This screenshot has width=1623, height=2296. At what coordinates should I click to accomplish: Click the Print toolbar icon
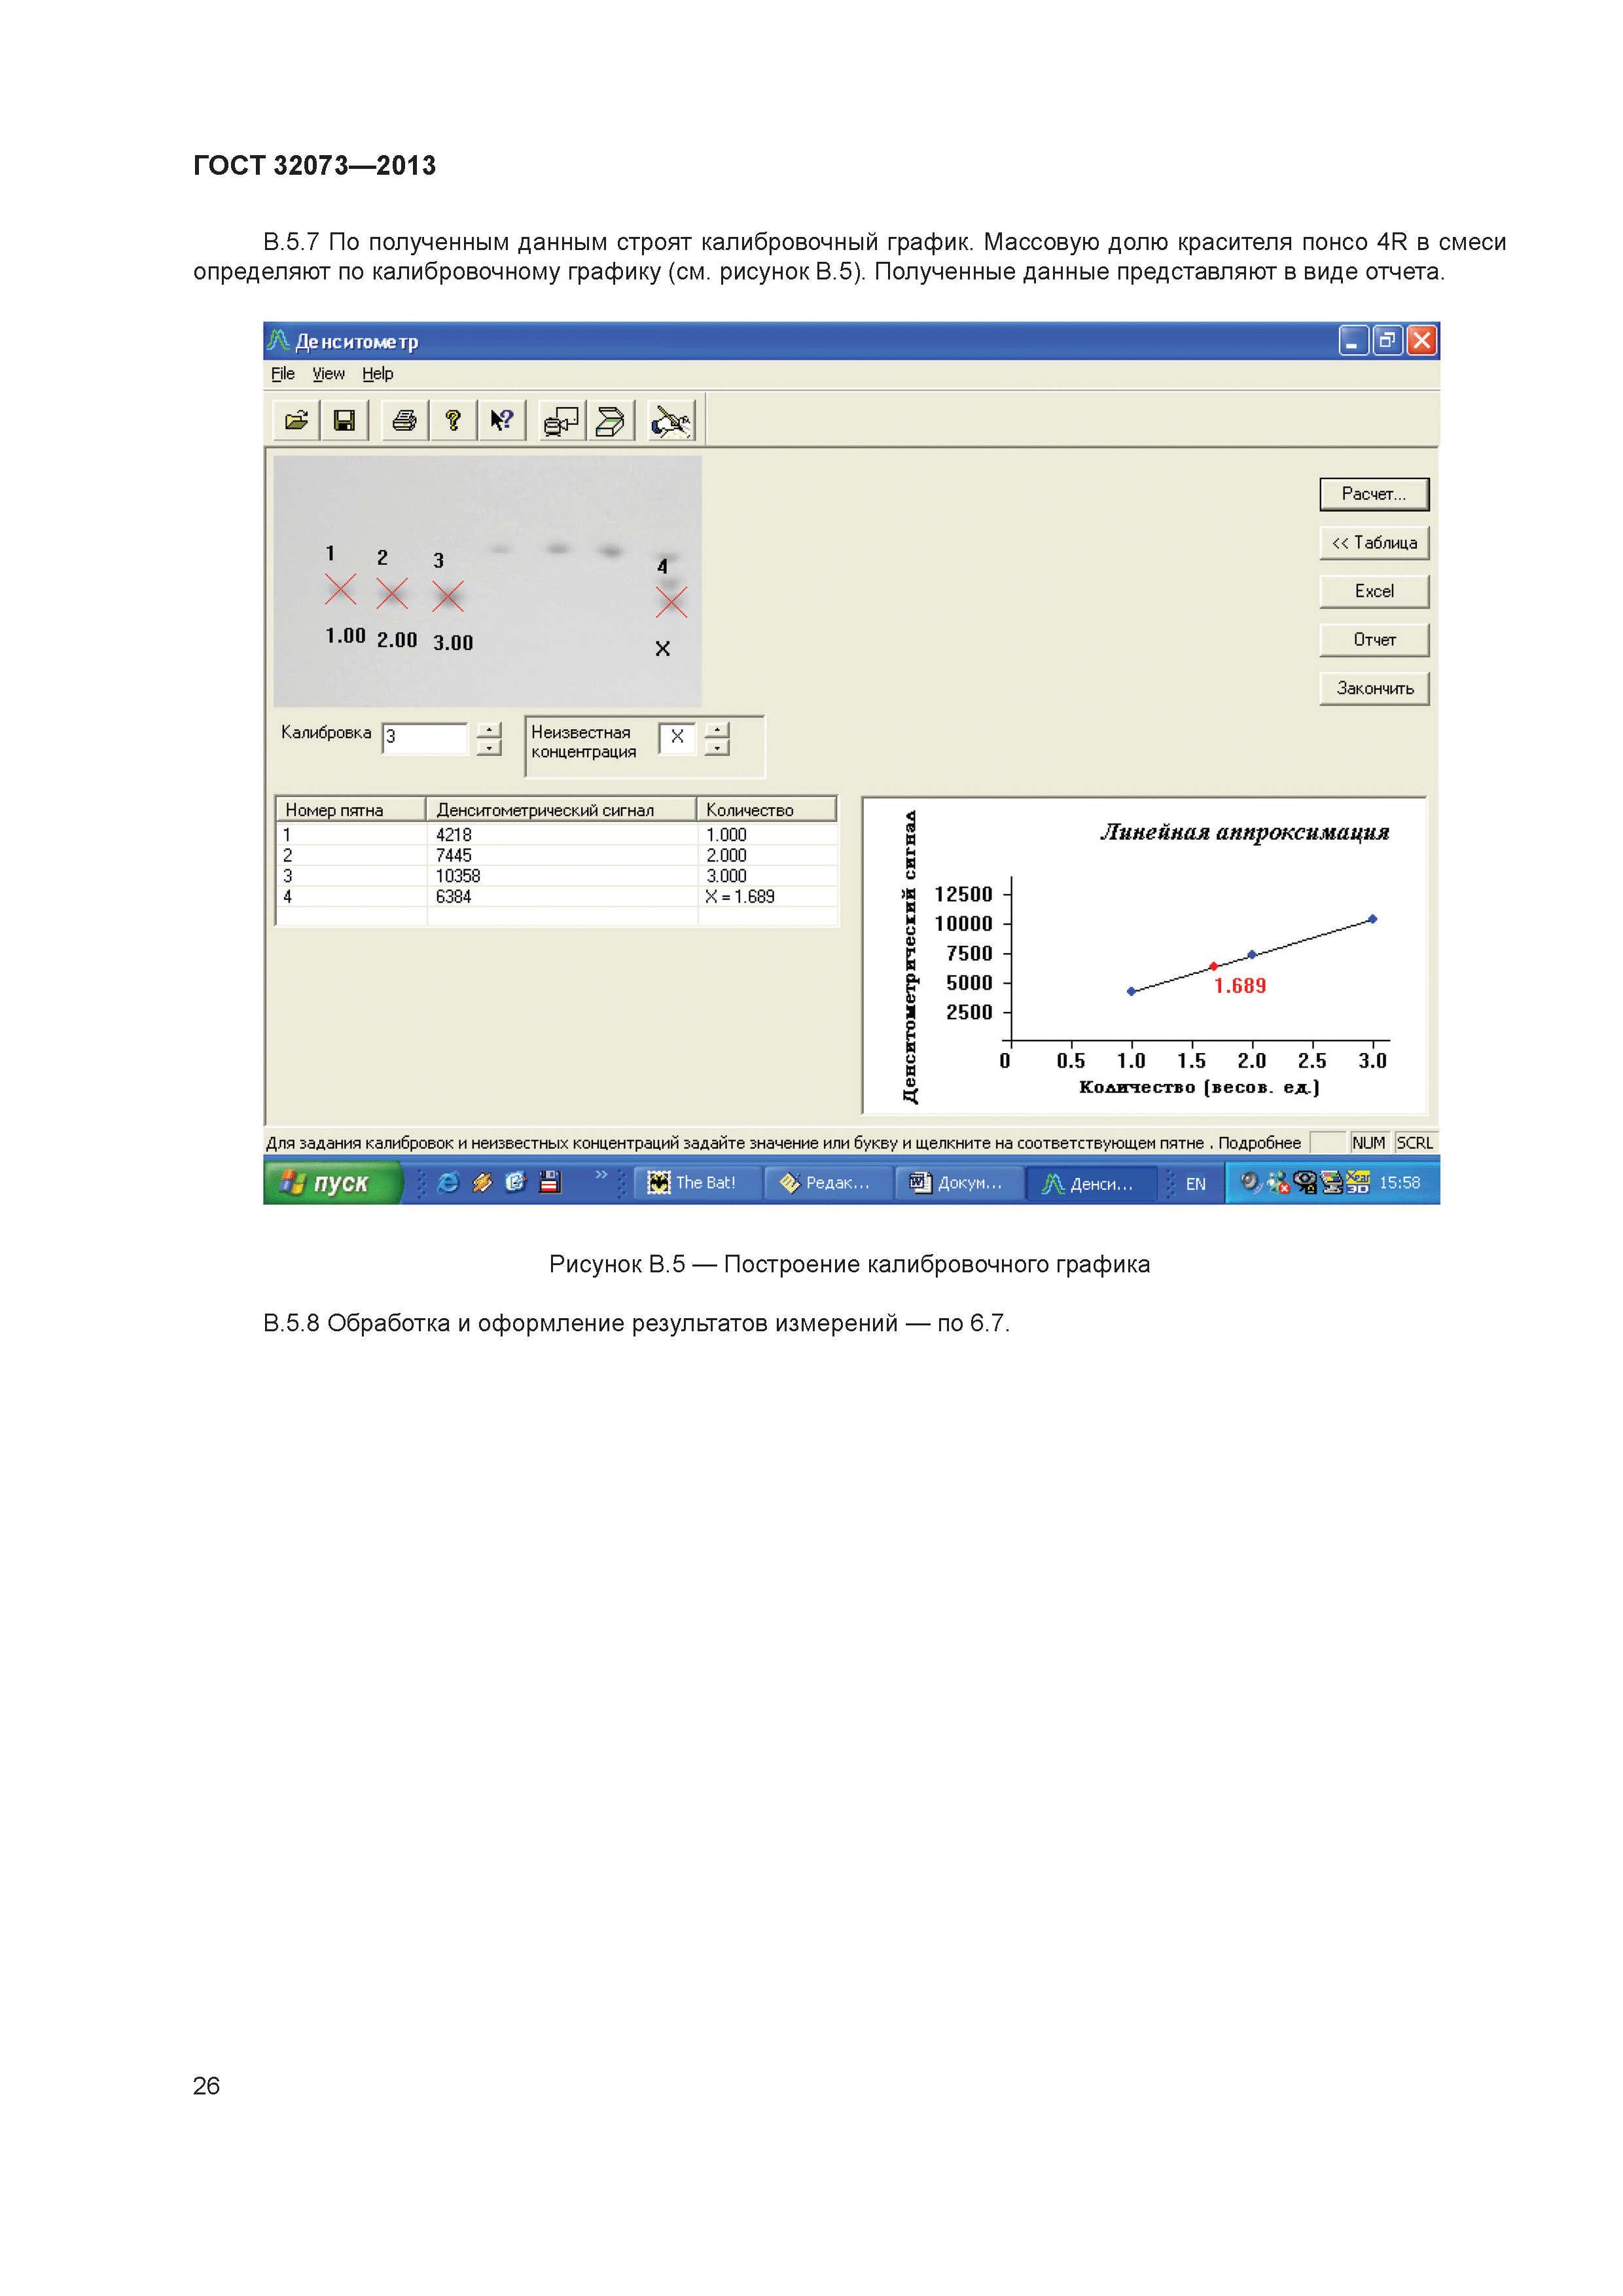pos(404,421)
